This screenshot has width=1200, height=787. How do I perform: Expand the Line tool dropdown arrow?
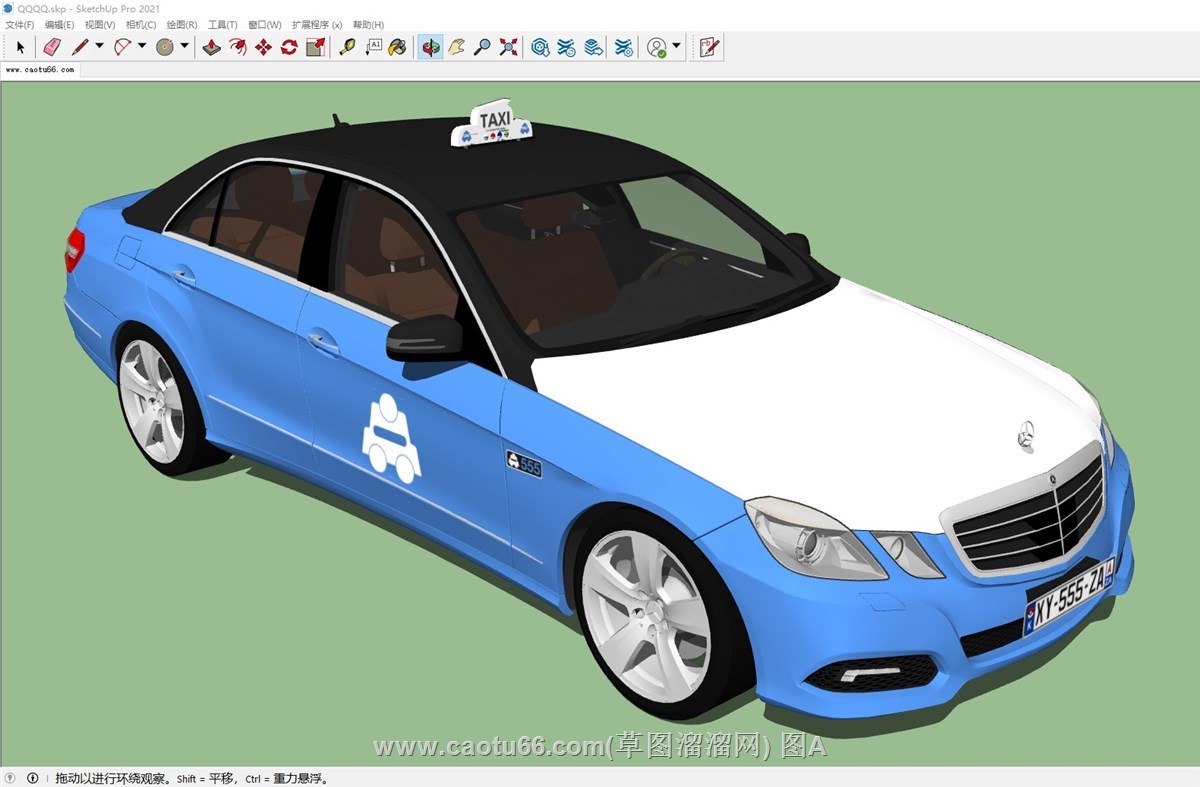pyautogui.click(x=99, y=46)
